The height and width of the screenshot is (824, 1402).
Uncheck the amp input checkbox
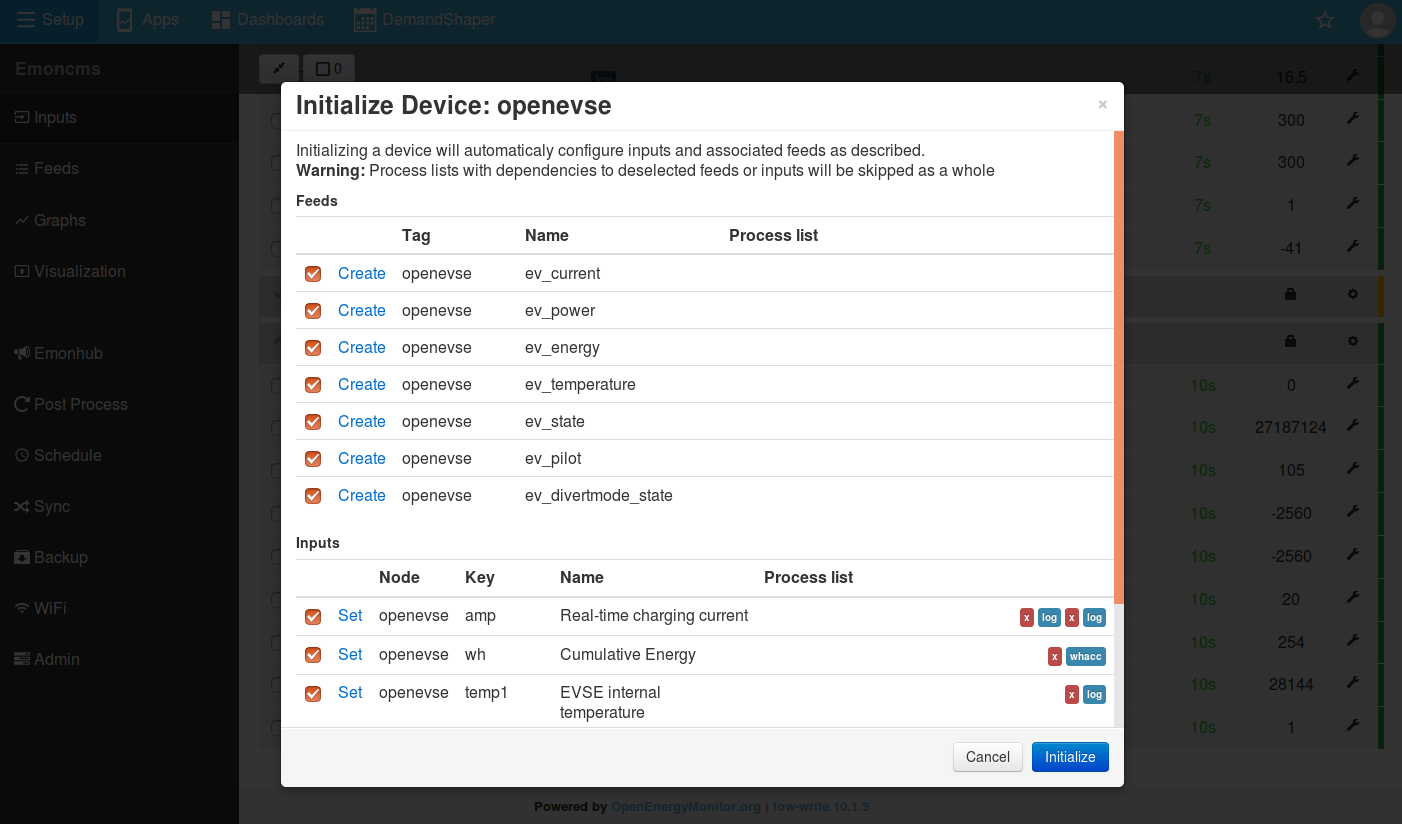tap(313, 617)
